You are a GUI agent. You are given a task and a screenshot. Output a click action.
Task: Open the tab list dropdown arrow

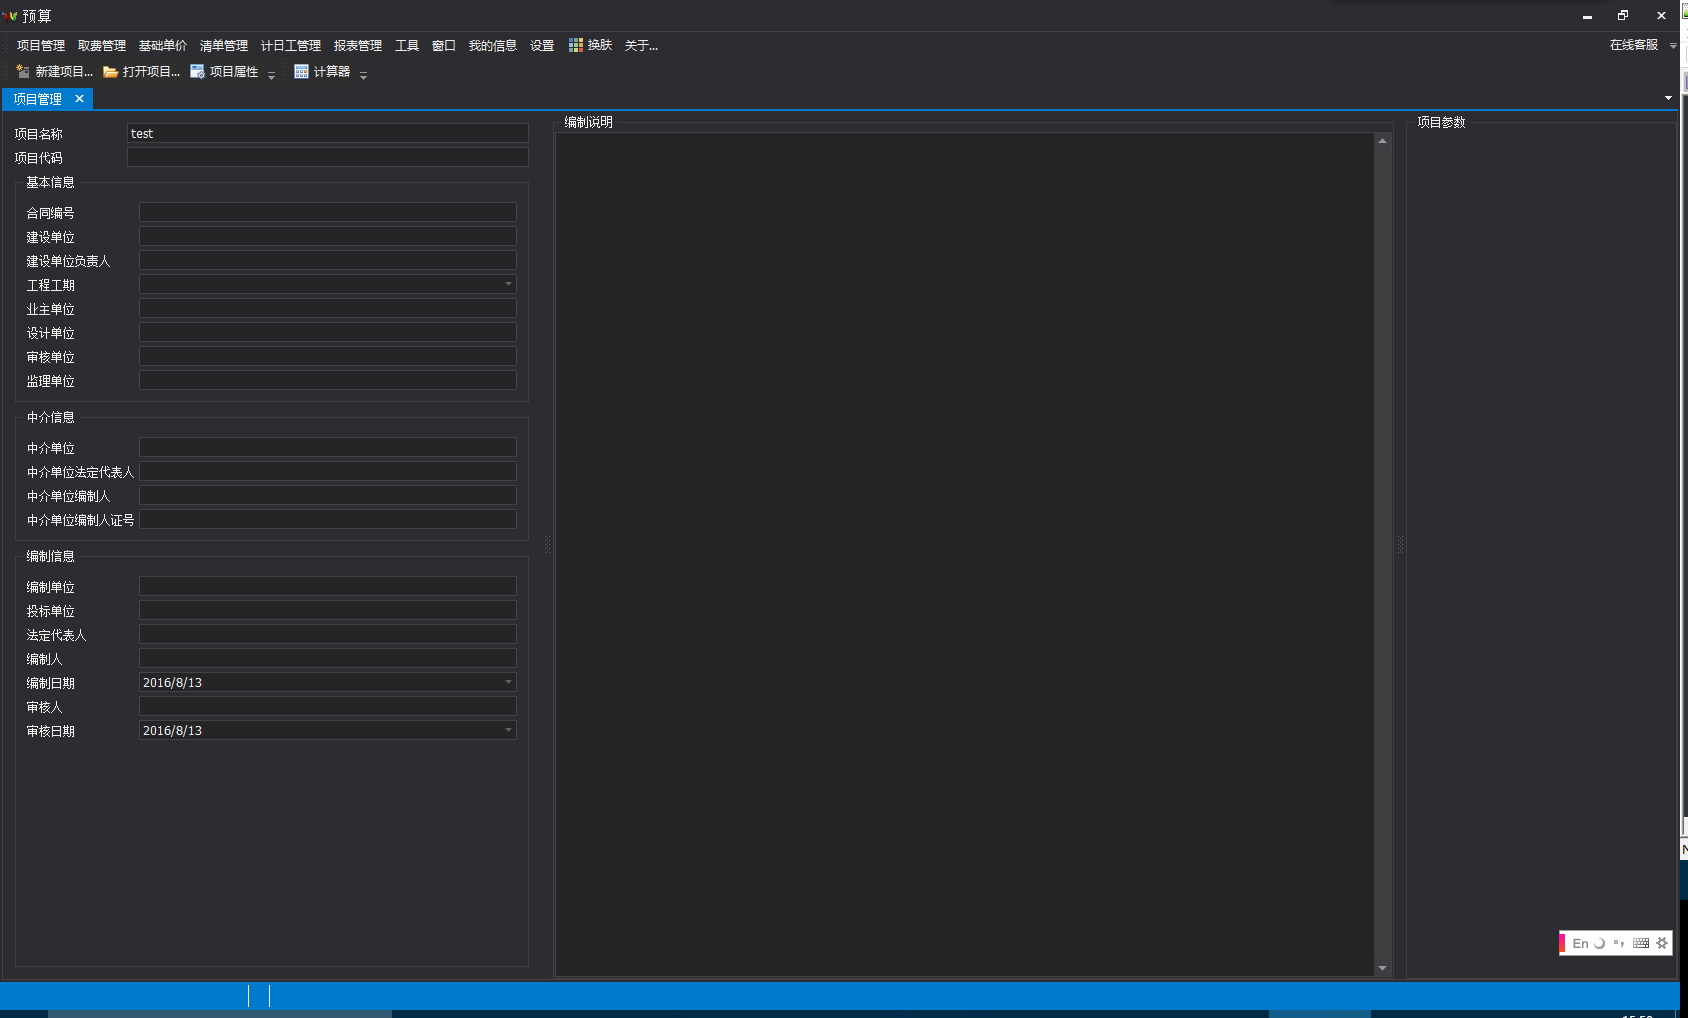(x=1668, y=98)
